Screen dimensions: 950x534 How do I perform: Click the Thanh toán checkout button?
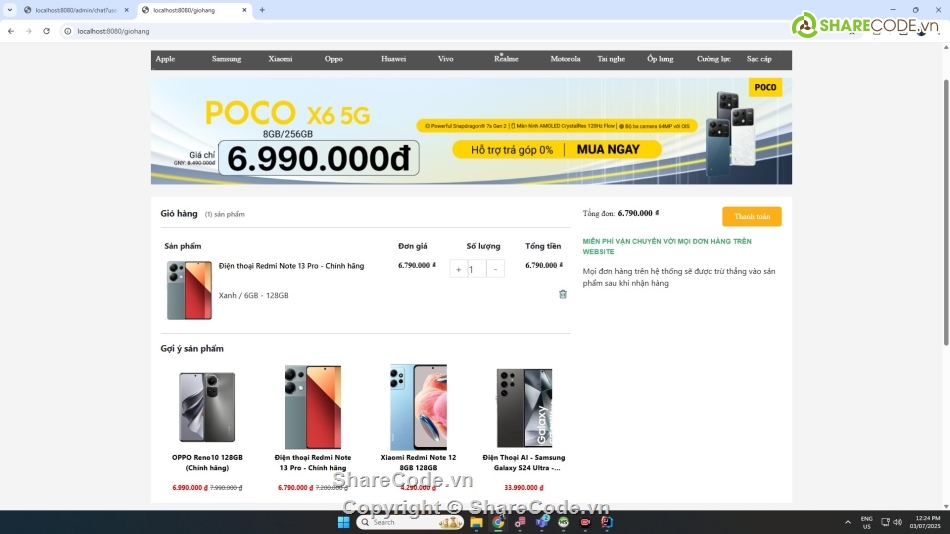[x=752, y=216]
